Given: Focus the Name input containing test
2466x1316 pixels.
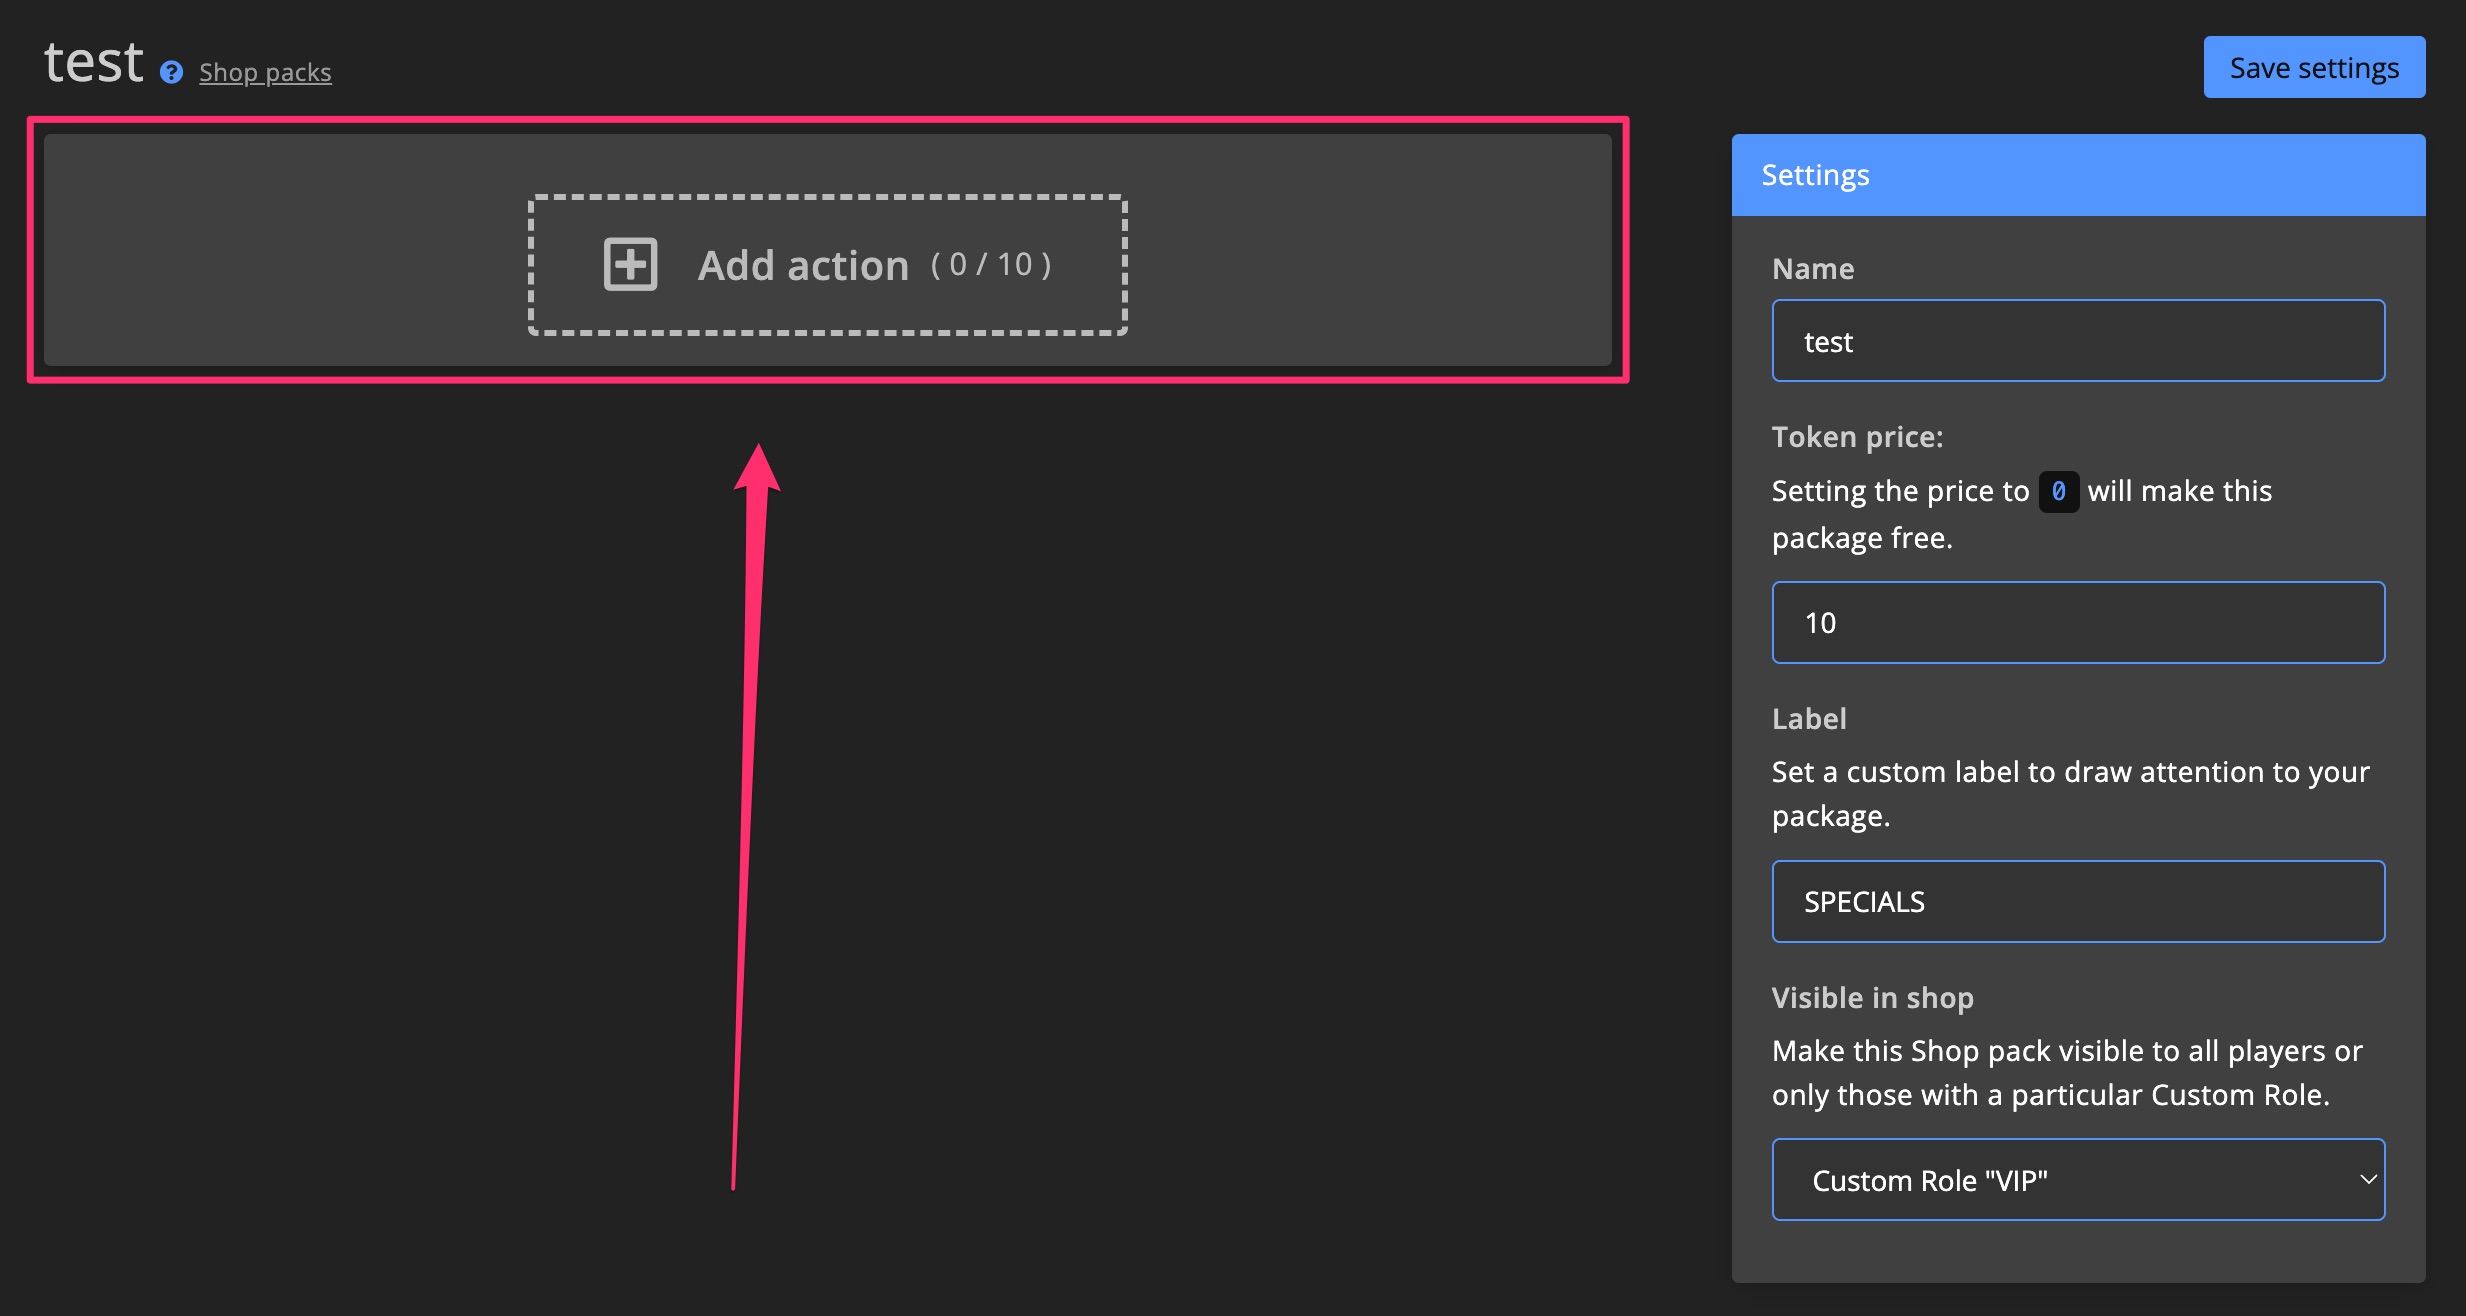Looking at the screenshot, I should click(2078, 341).
